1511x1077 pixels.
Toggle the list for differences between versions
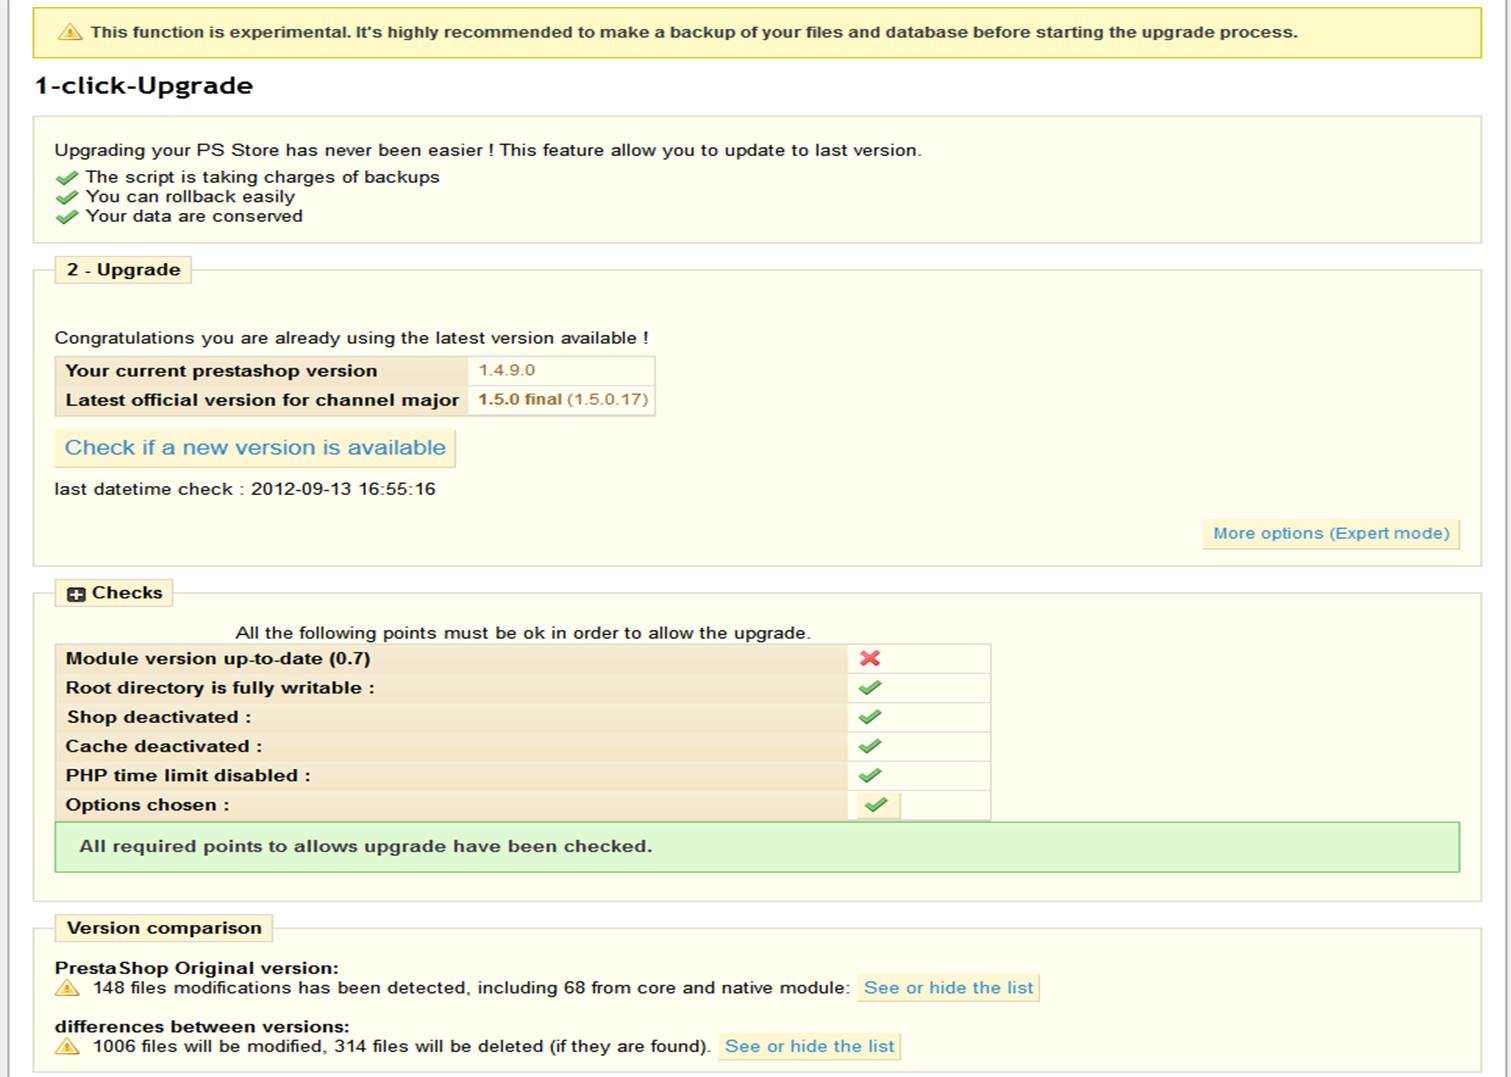click(810, 1046)
